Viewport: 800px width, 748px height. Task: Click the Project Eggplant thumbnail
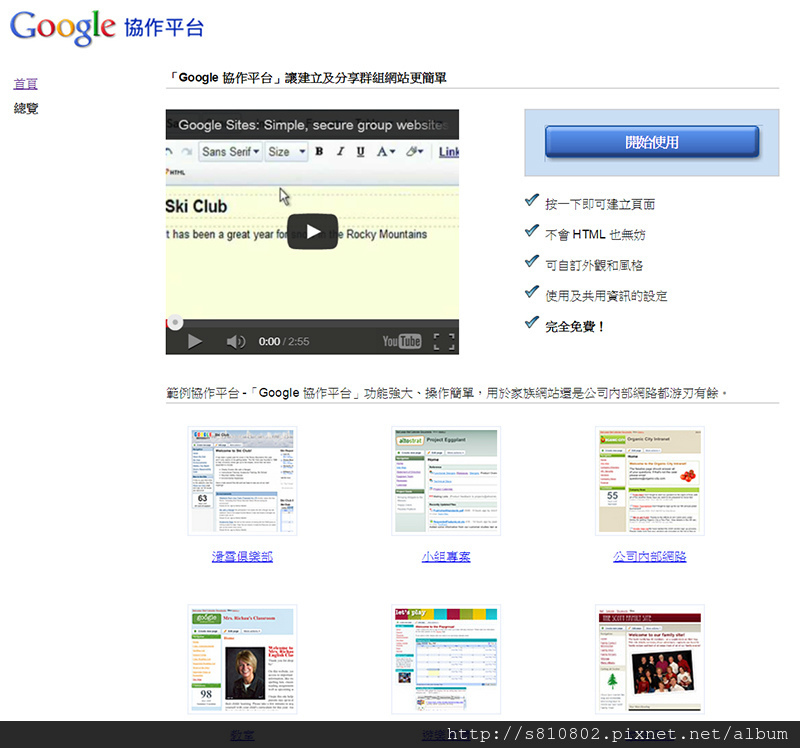click(446, 481)
